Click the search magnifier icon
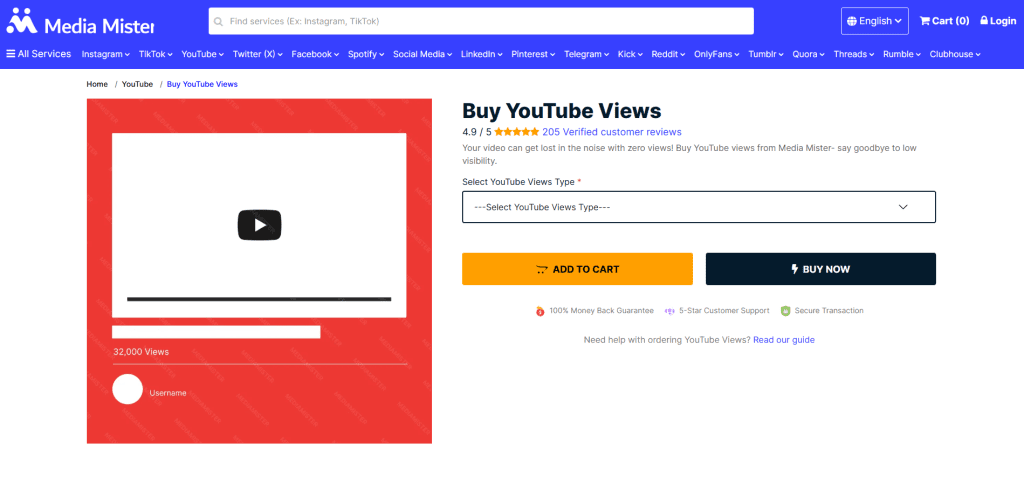1024x484 pixels. tap(218, 22)
